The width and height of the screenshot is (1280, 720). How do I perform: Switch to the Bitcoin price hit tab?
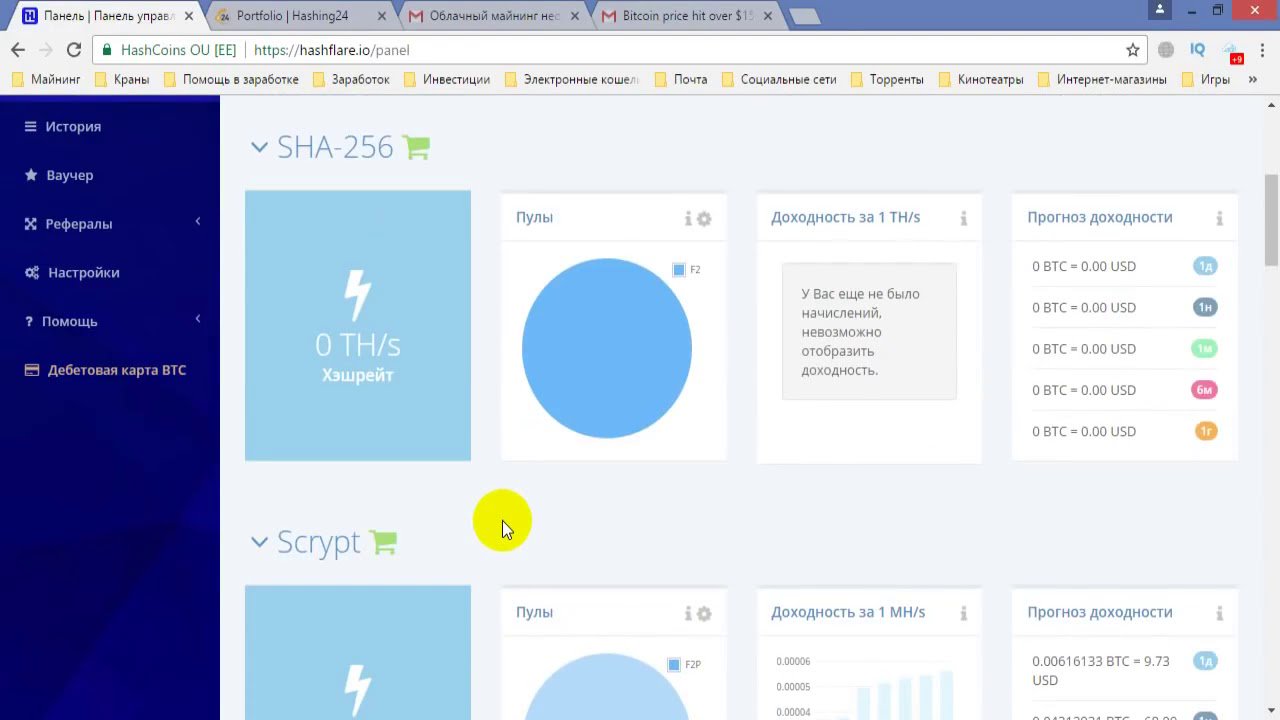(687, 16)
